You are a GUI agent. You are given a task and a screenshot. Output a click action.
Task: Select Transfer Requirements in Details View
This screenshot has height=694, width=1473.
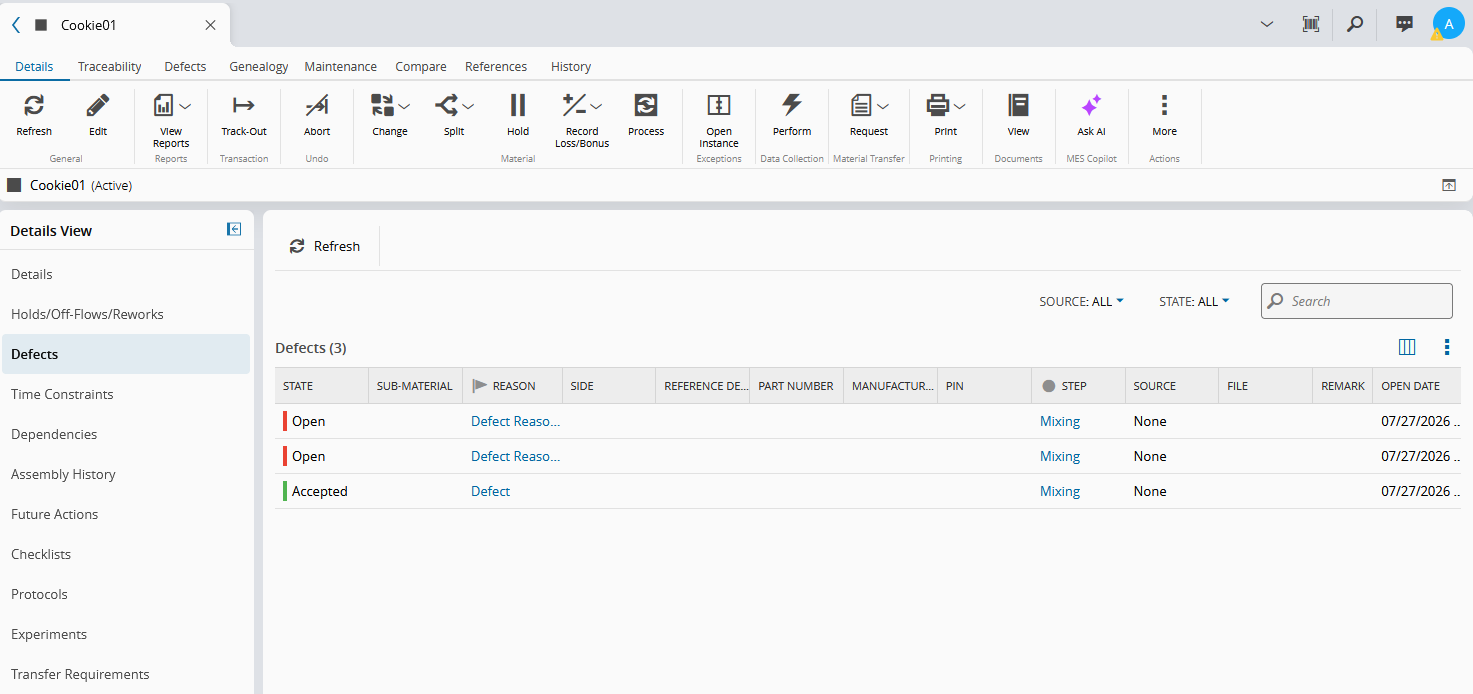coord(126,674)
